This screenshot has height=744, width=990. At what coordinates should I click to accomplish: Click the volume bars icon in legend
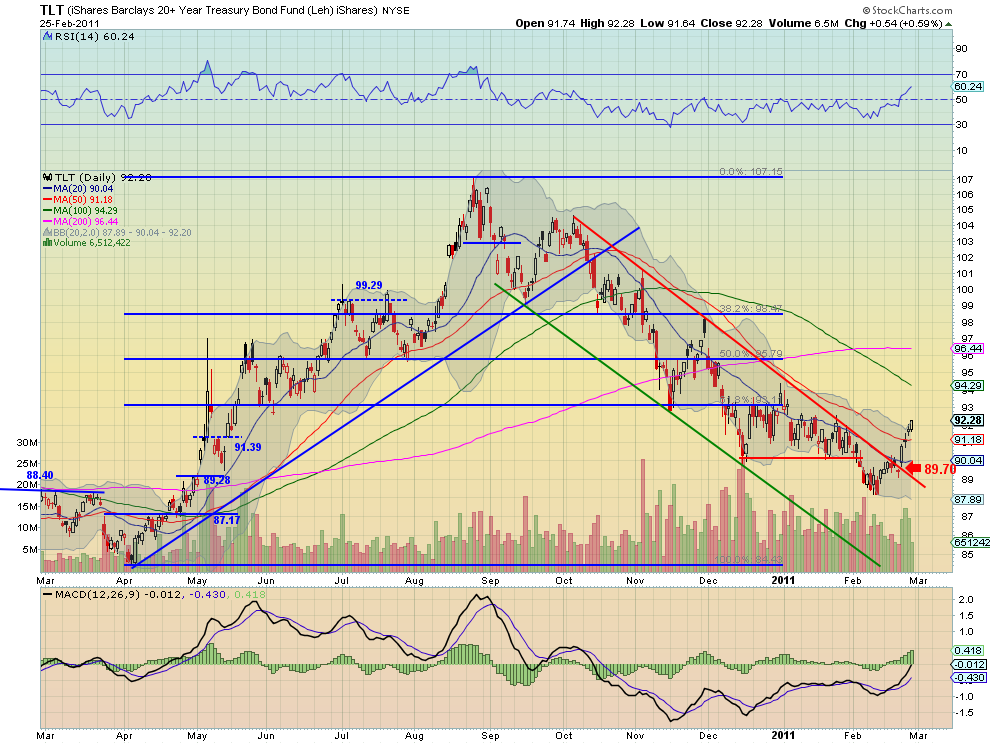click(x=47, y=243)
